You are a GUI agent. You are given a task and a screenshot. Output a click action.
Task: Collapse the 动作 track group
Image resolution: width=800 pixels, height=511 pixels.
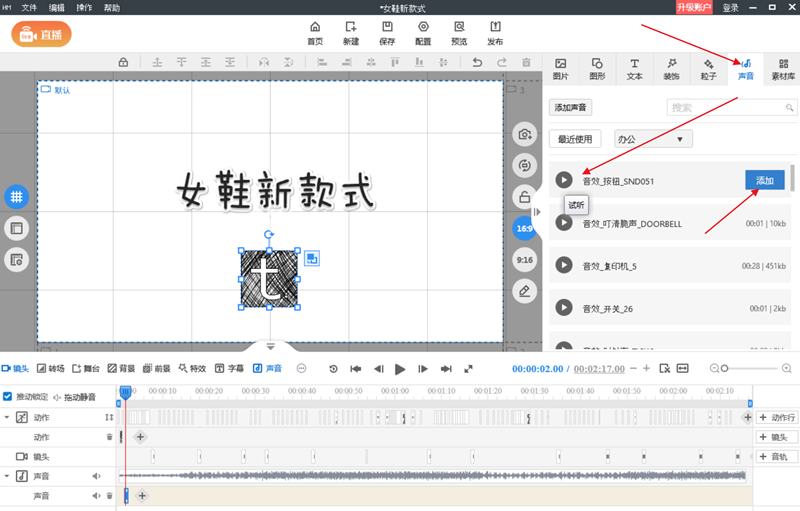(7, 417)
